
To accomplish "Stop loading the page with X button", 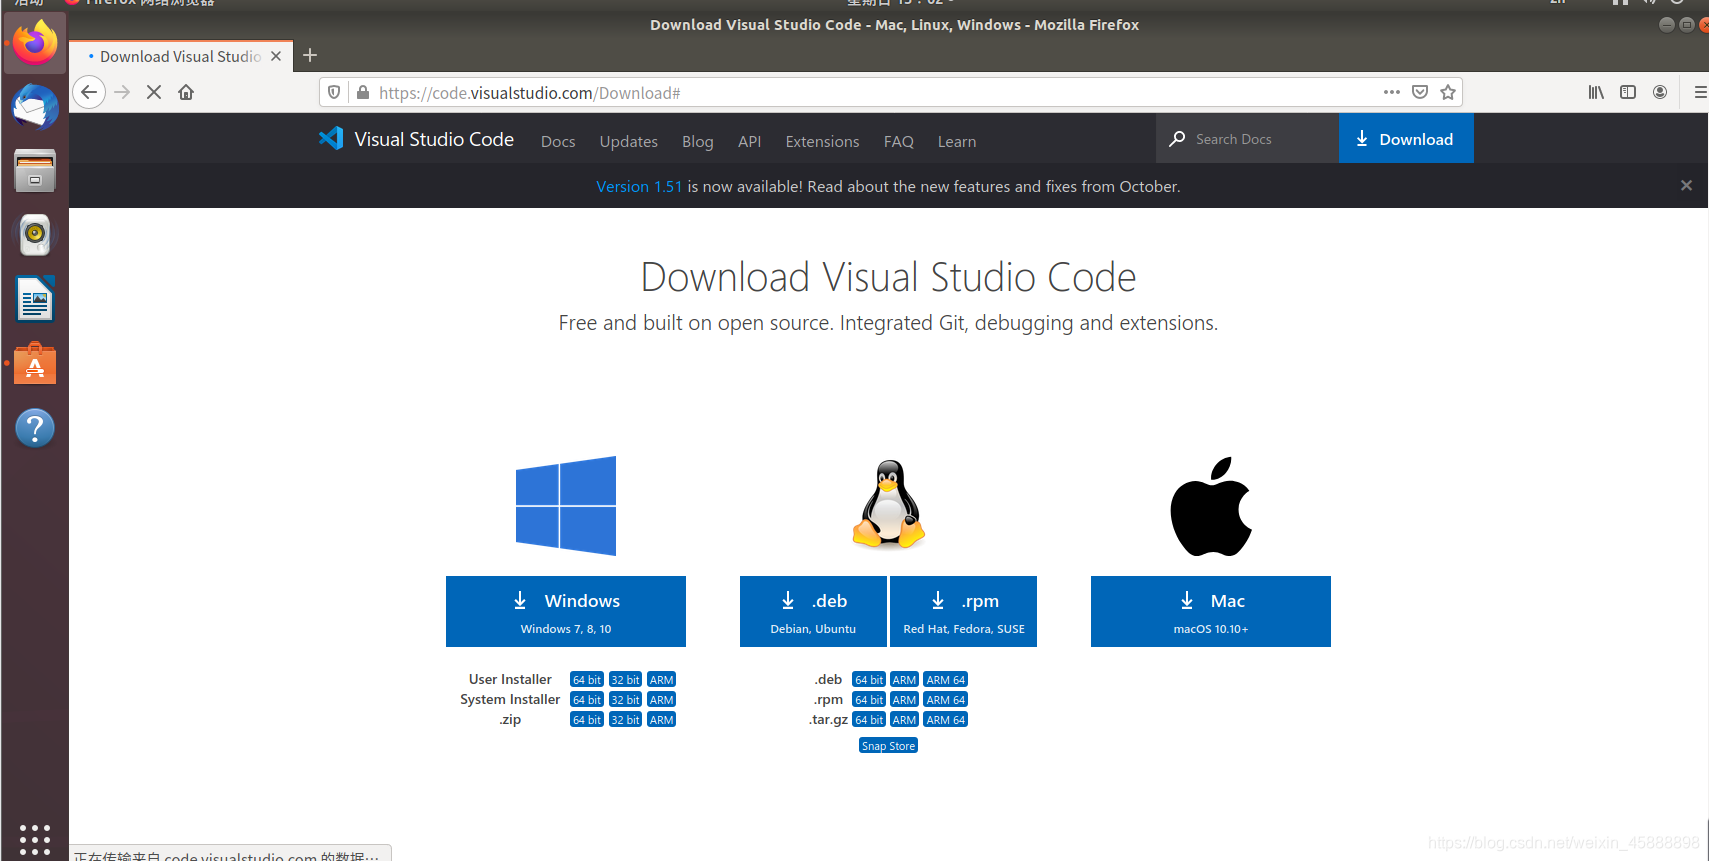I will tap(154, 92).
